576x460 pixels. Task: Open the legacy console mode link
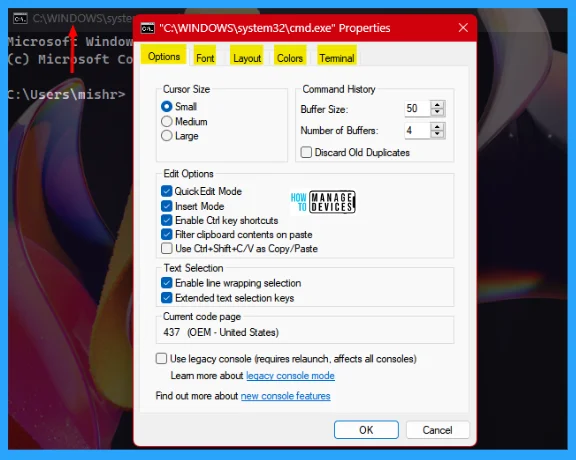(x=290, y=375)
